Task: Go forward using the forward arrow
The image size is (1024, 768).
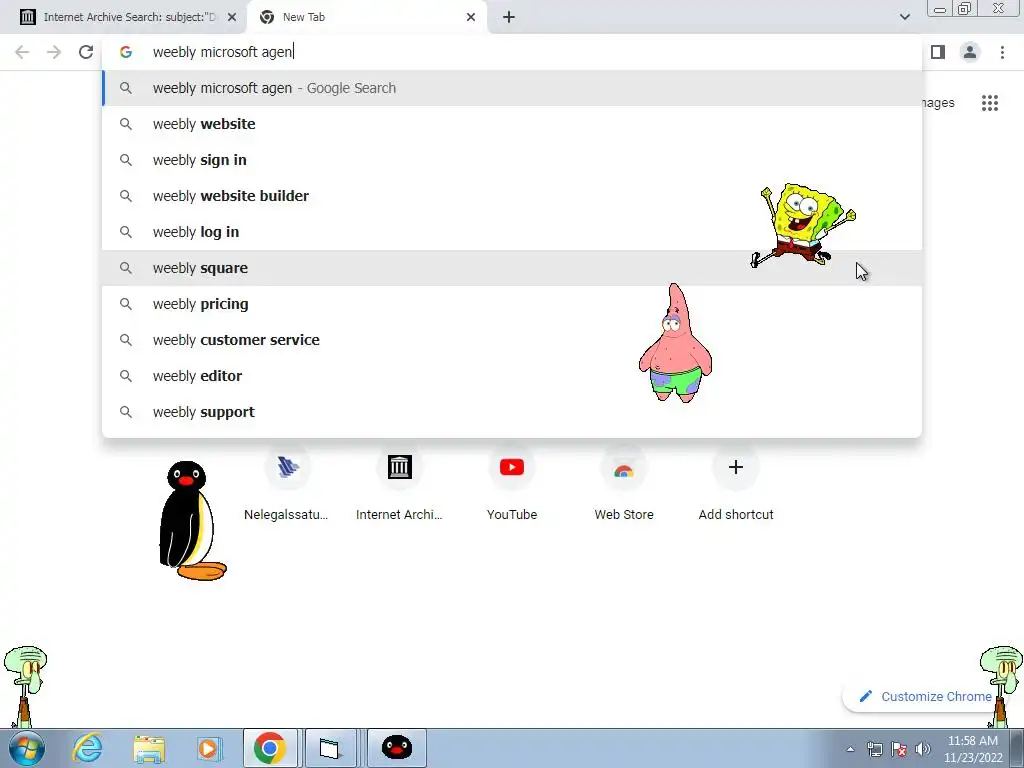Action: coord(54,52)
